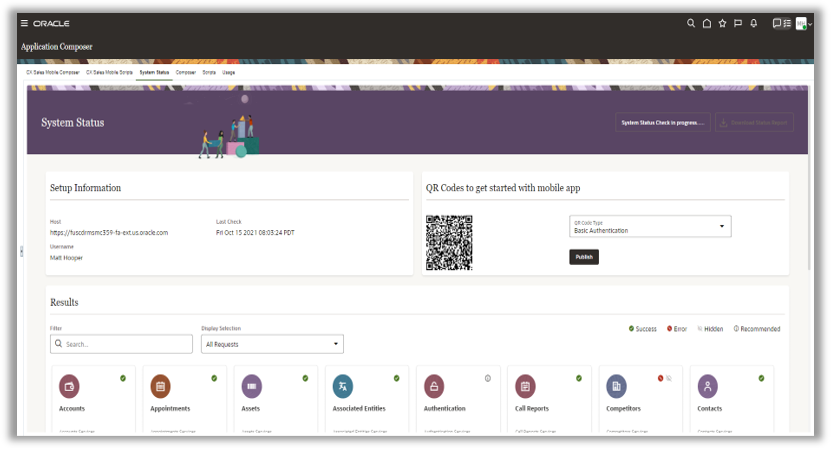Open the Accounts card label
Viewport: 831px width, 449px height.
[72, 409]
